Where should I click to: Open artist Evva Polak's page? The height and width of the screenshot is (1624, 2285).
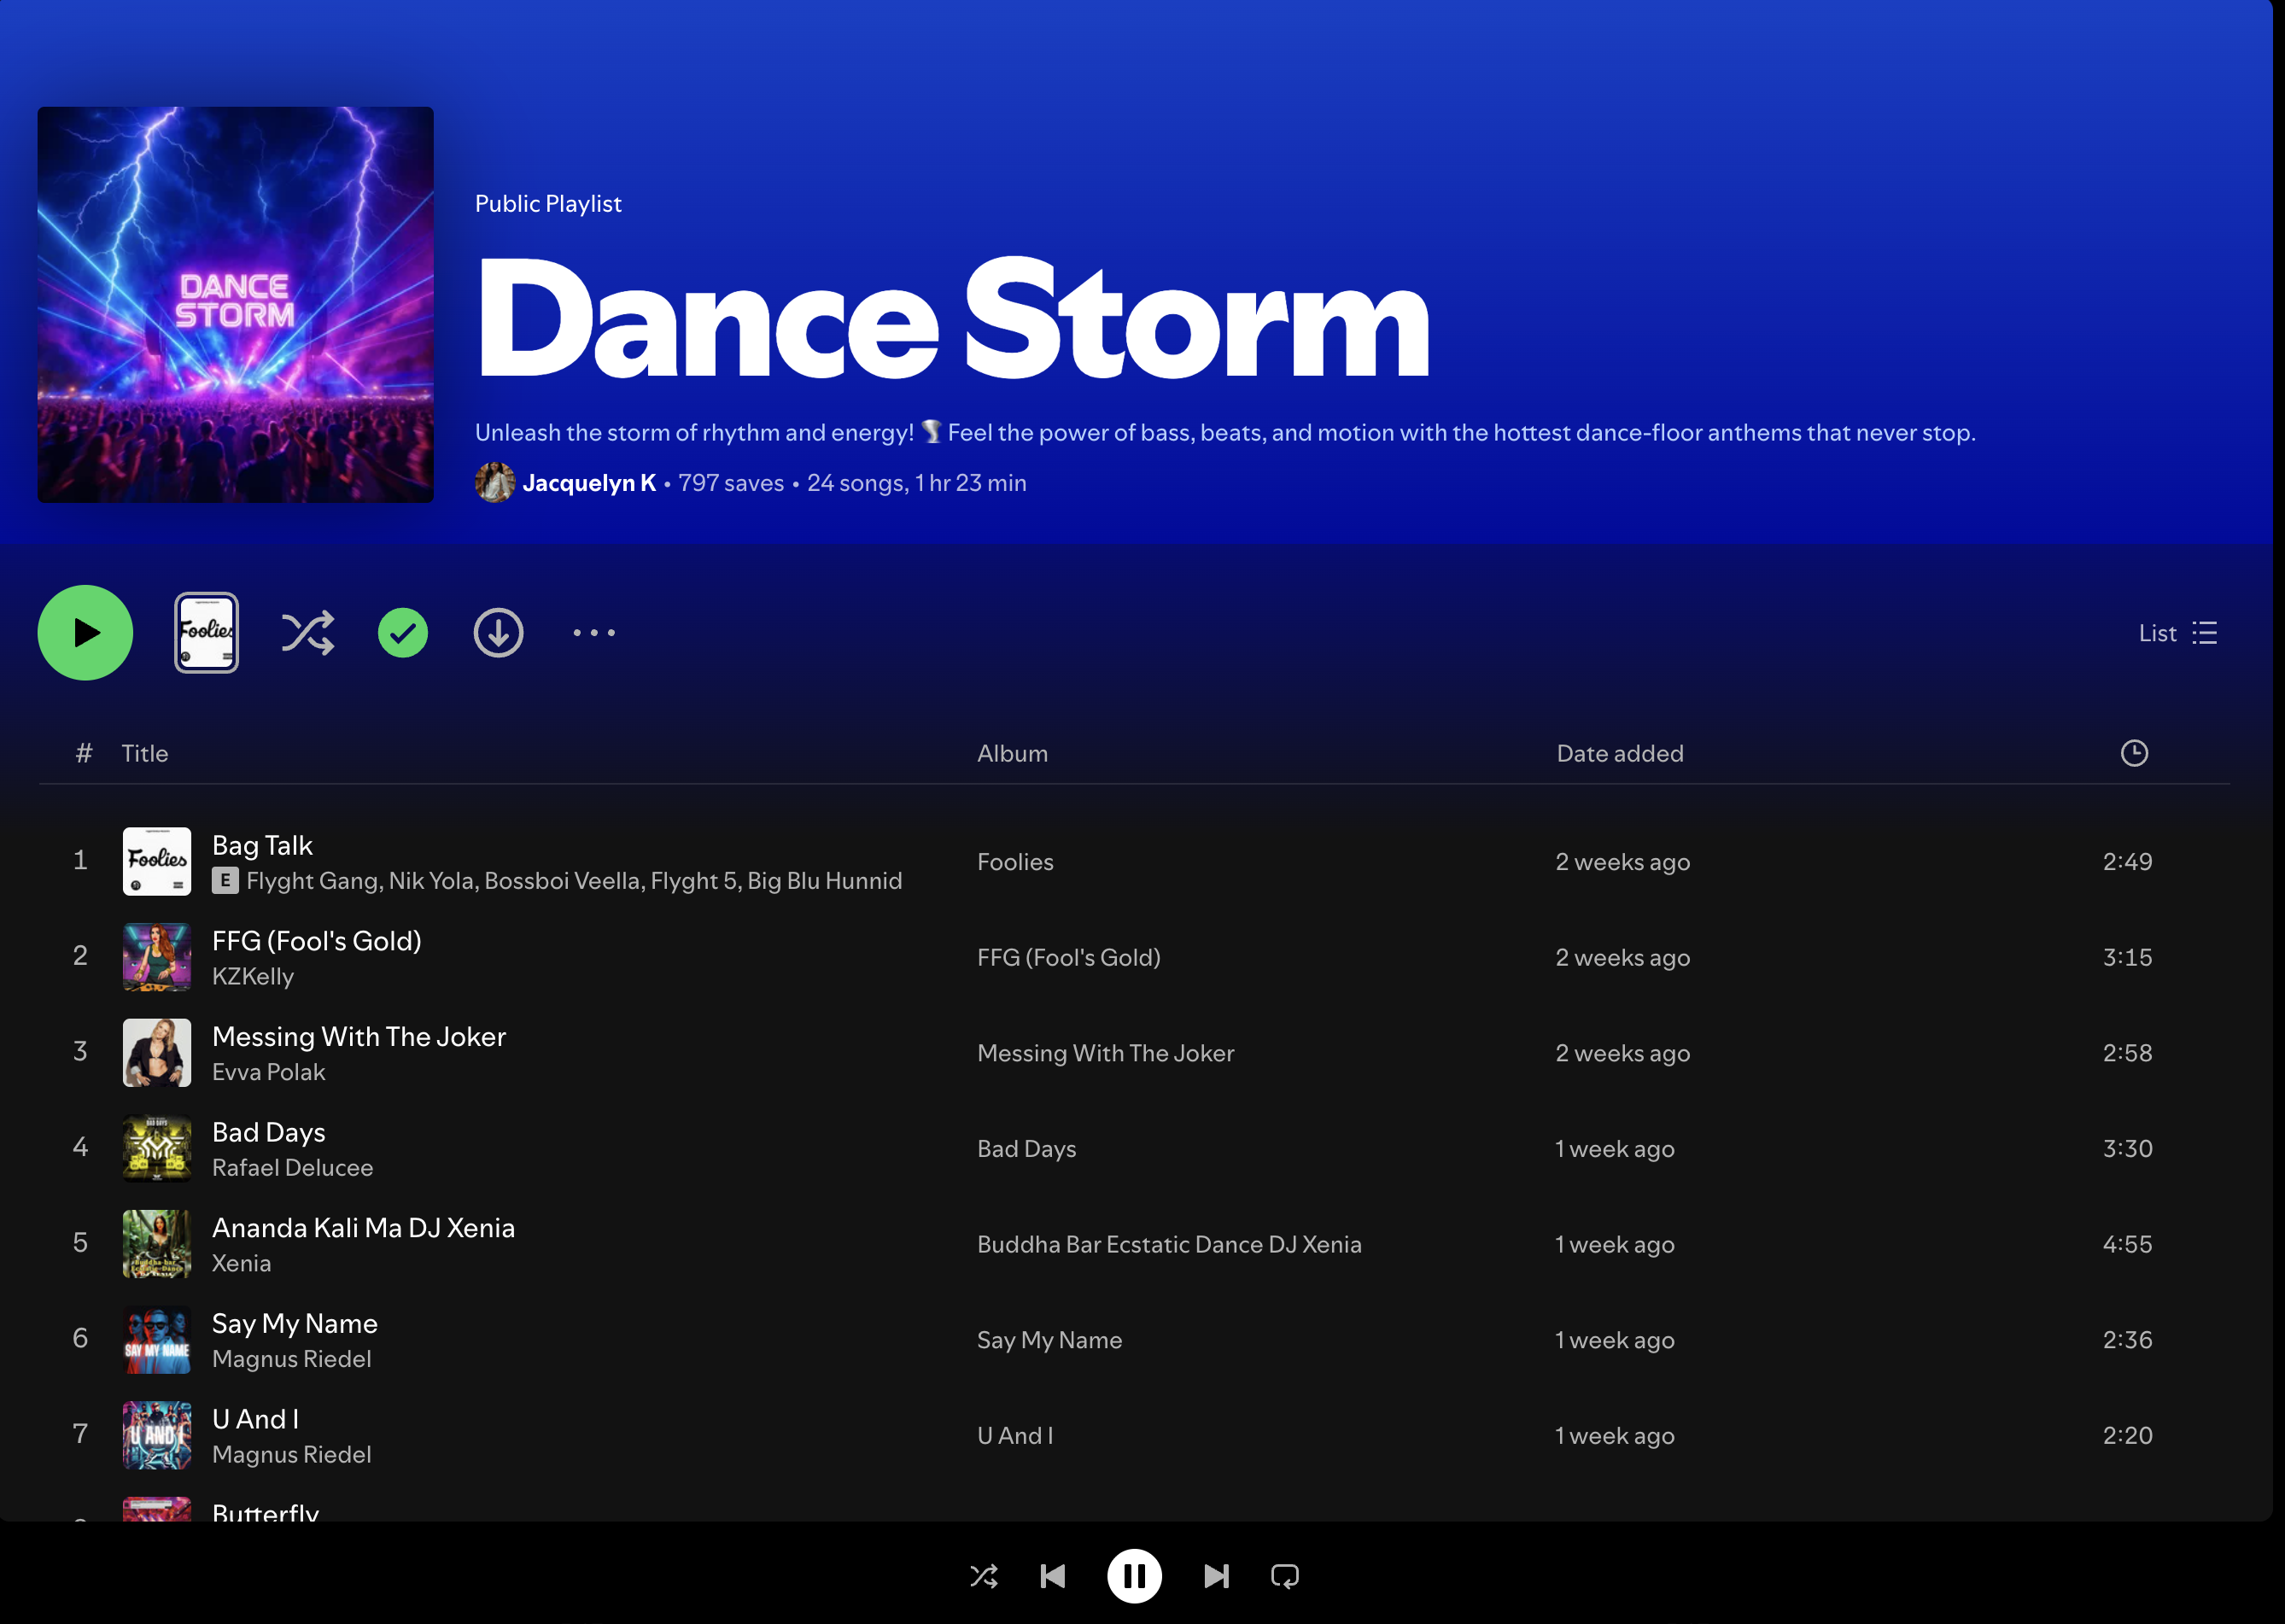coord(268,1072)
